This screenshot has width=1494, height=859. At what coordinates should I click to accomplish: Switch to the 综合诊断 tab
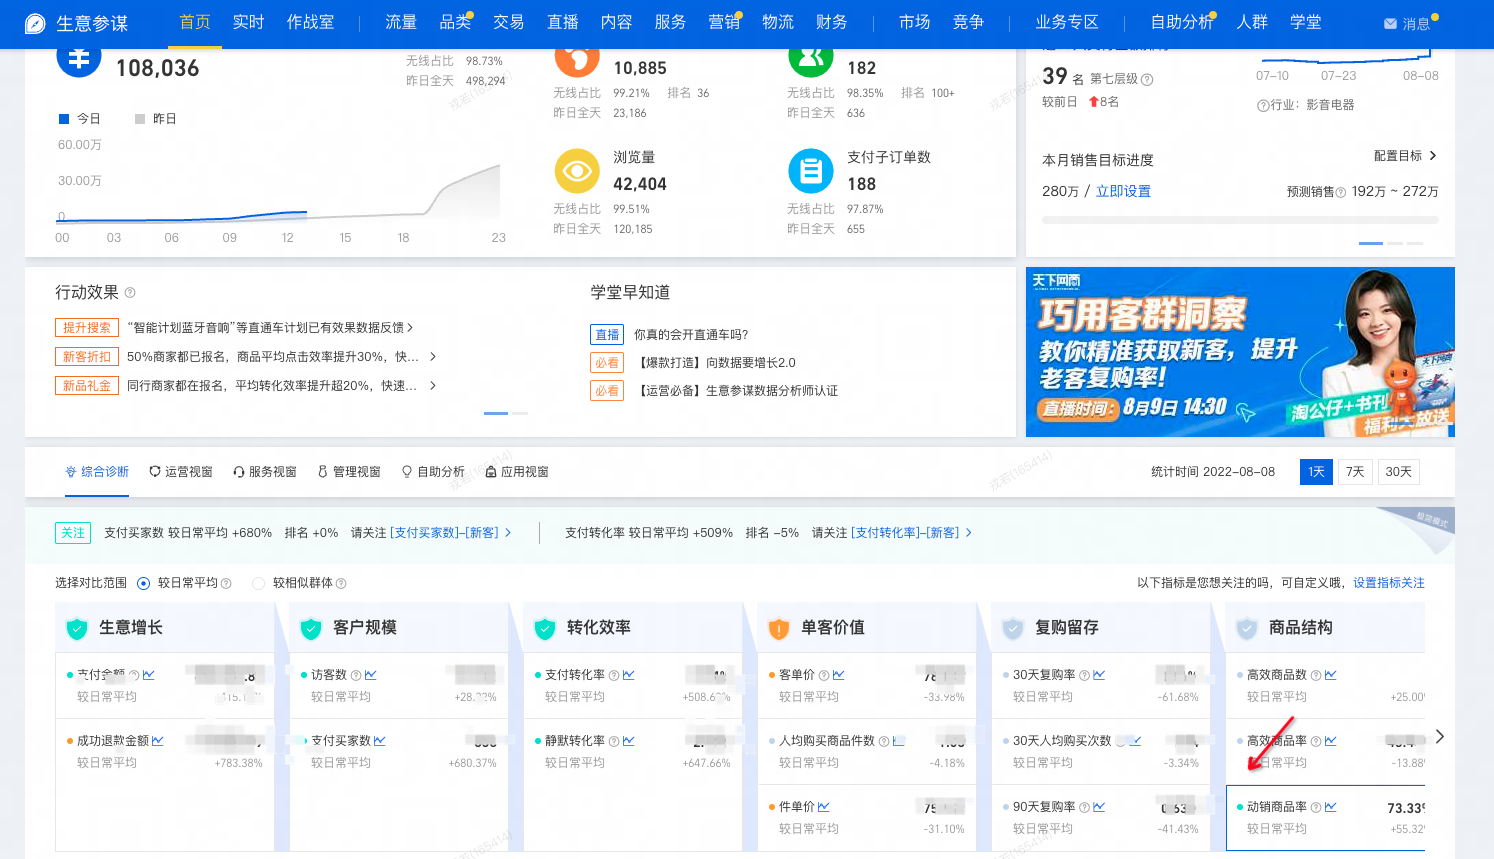pyautogui.click(x=98, y=472)
